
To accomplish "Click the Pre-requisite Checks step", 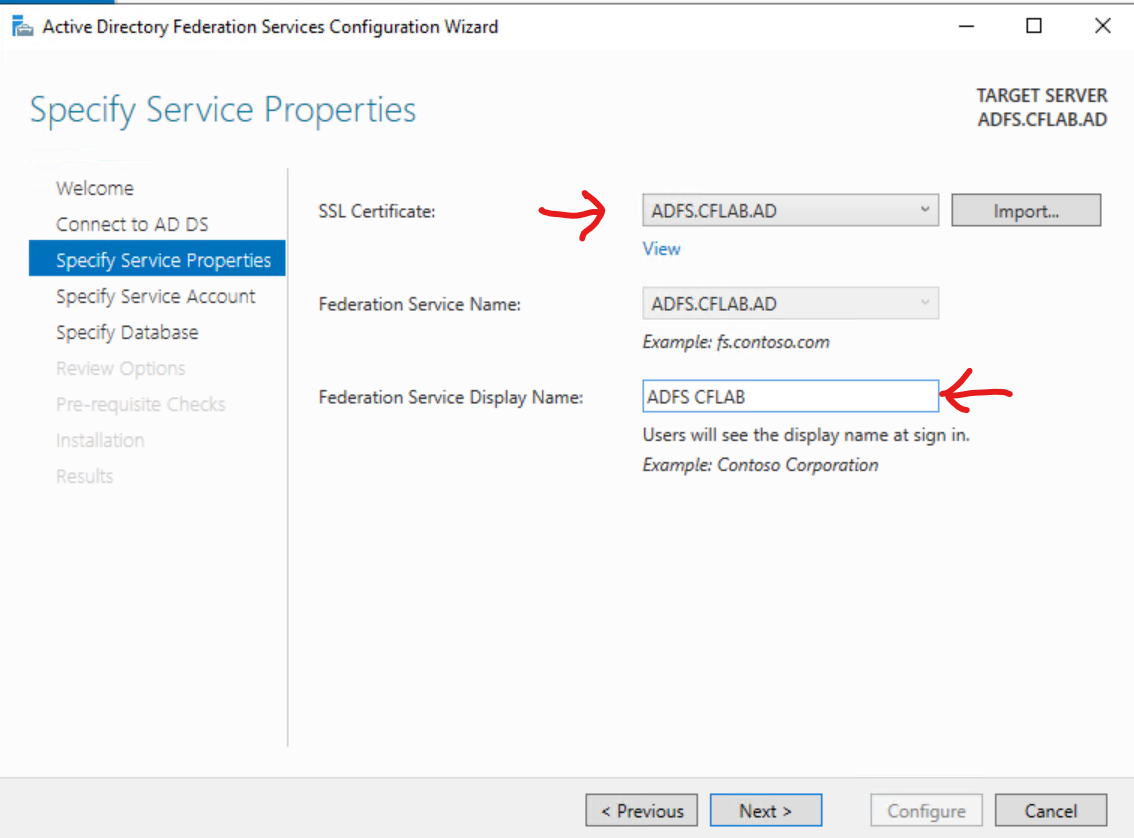I will tap(140, 404).
